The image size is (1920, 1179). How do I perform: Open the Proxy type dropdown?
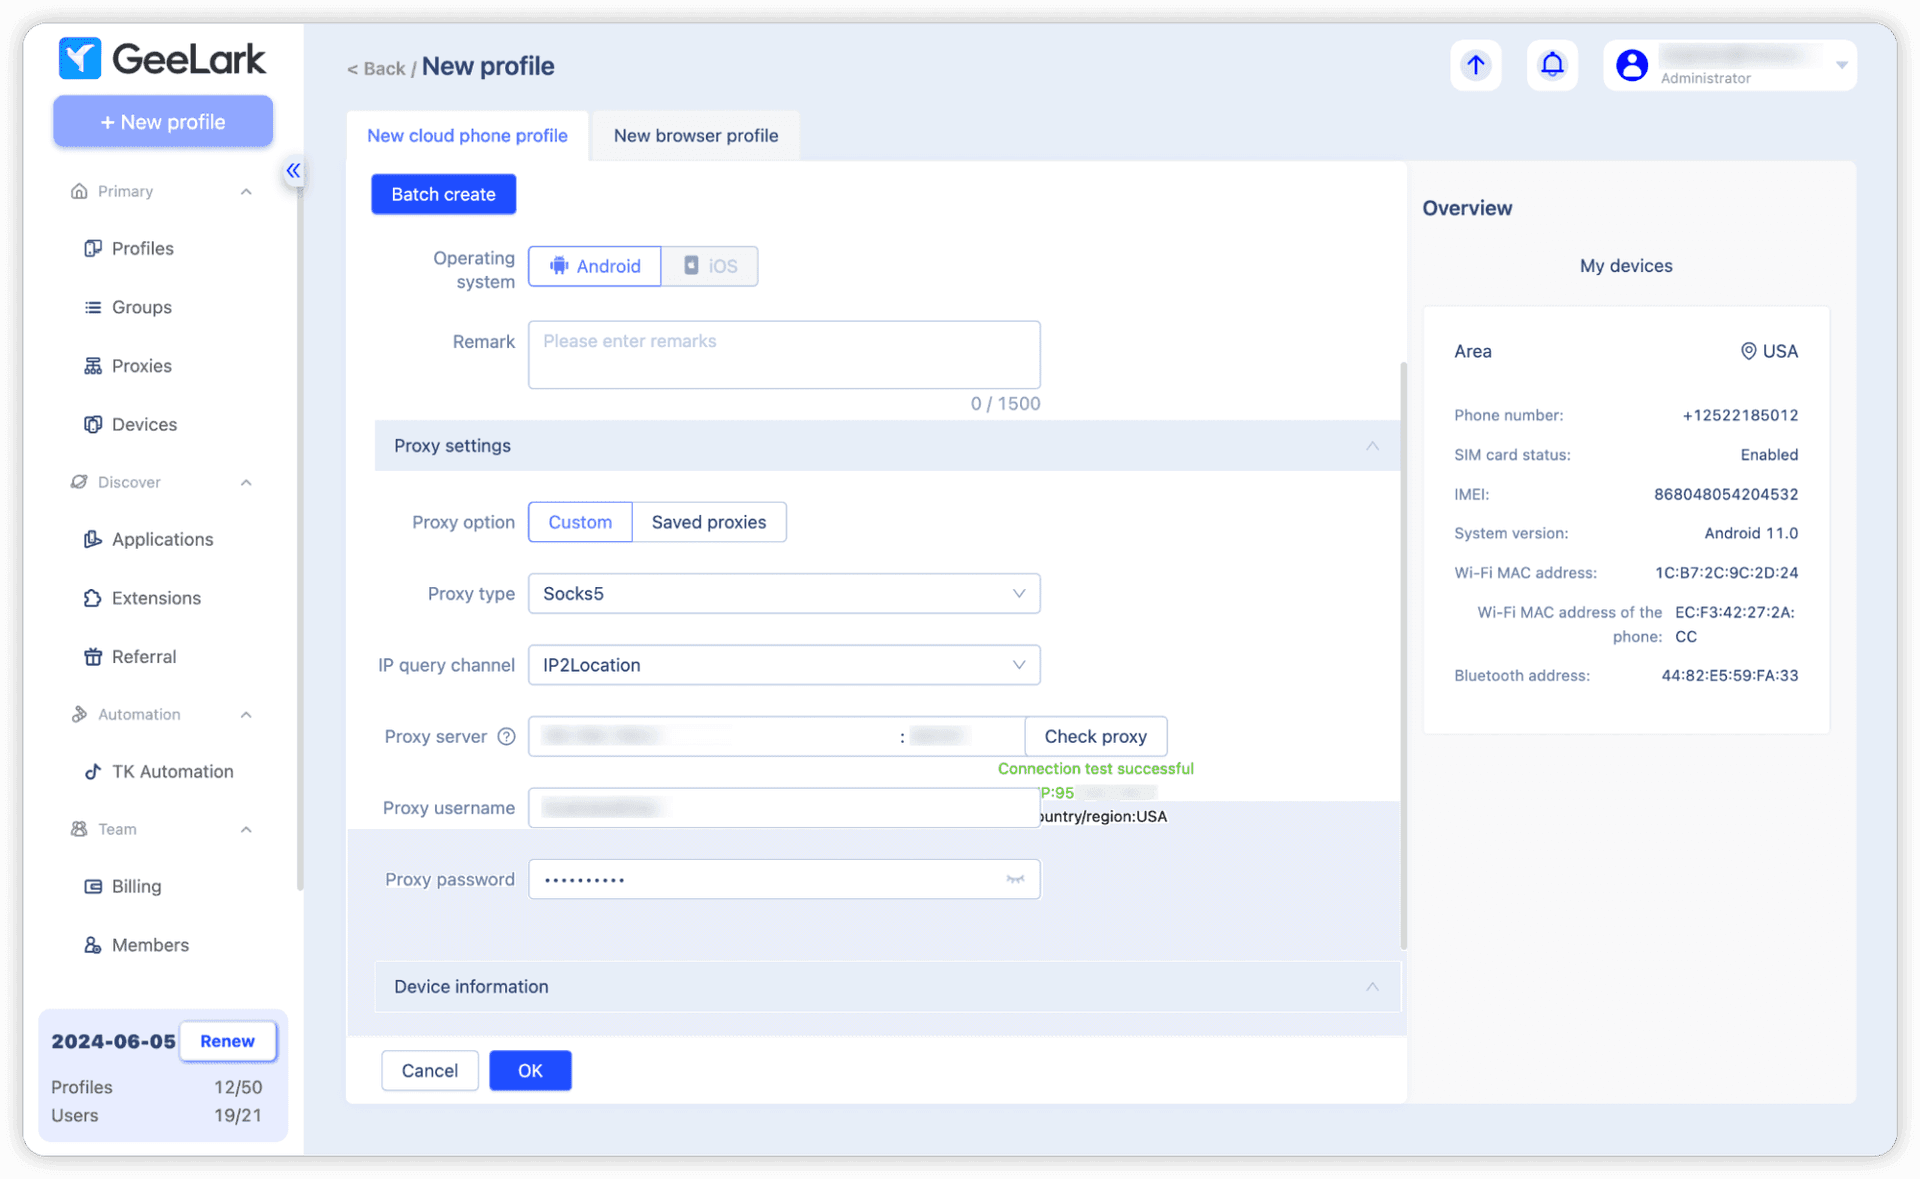pos(784,592)
